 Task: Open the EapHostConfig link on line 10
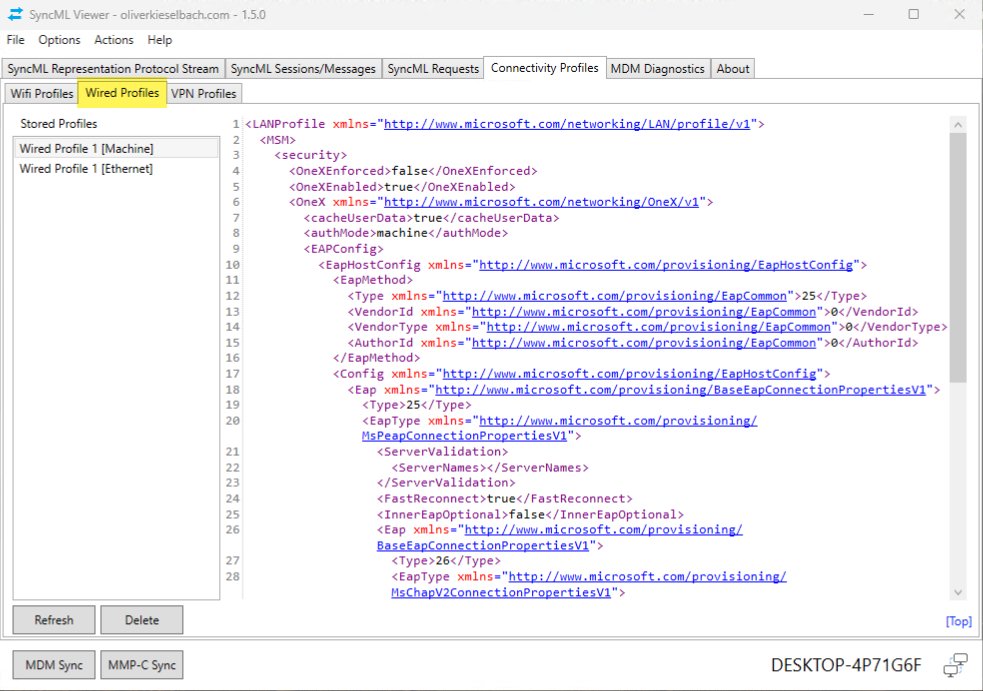point(666,265)
